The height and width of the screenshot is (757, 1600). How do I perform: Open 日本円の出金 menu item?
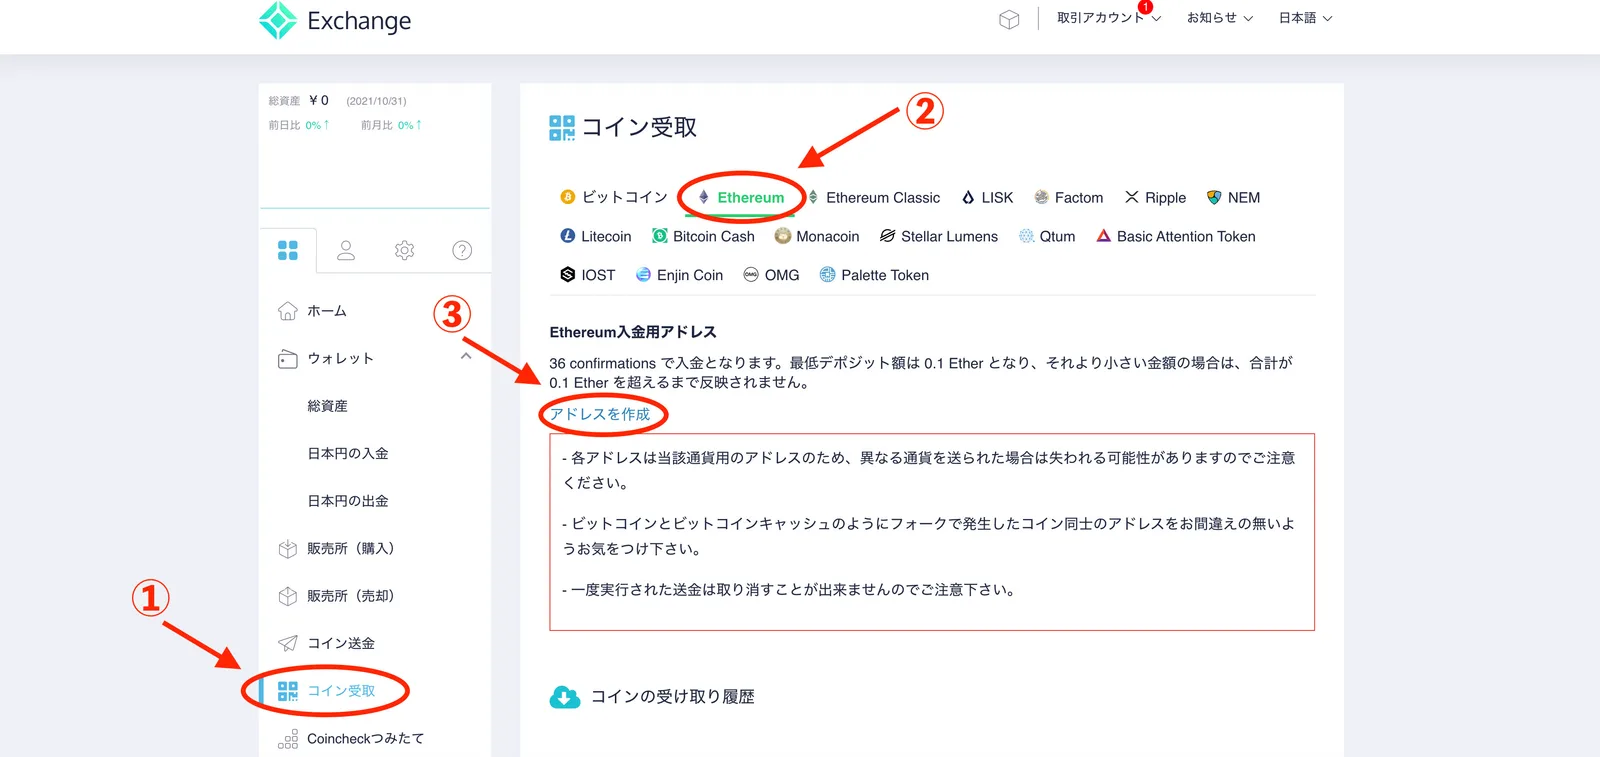pos(348,501)
